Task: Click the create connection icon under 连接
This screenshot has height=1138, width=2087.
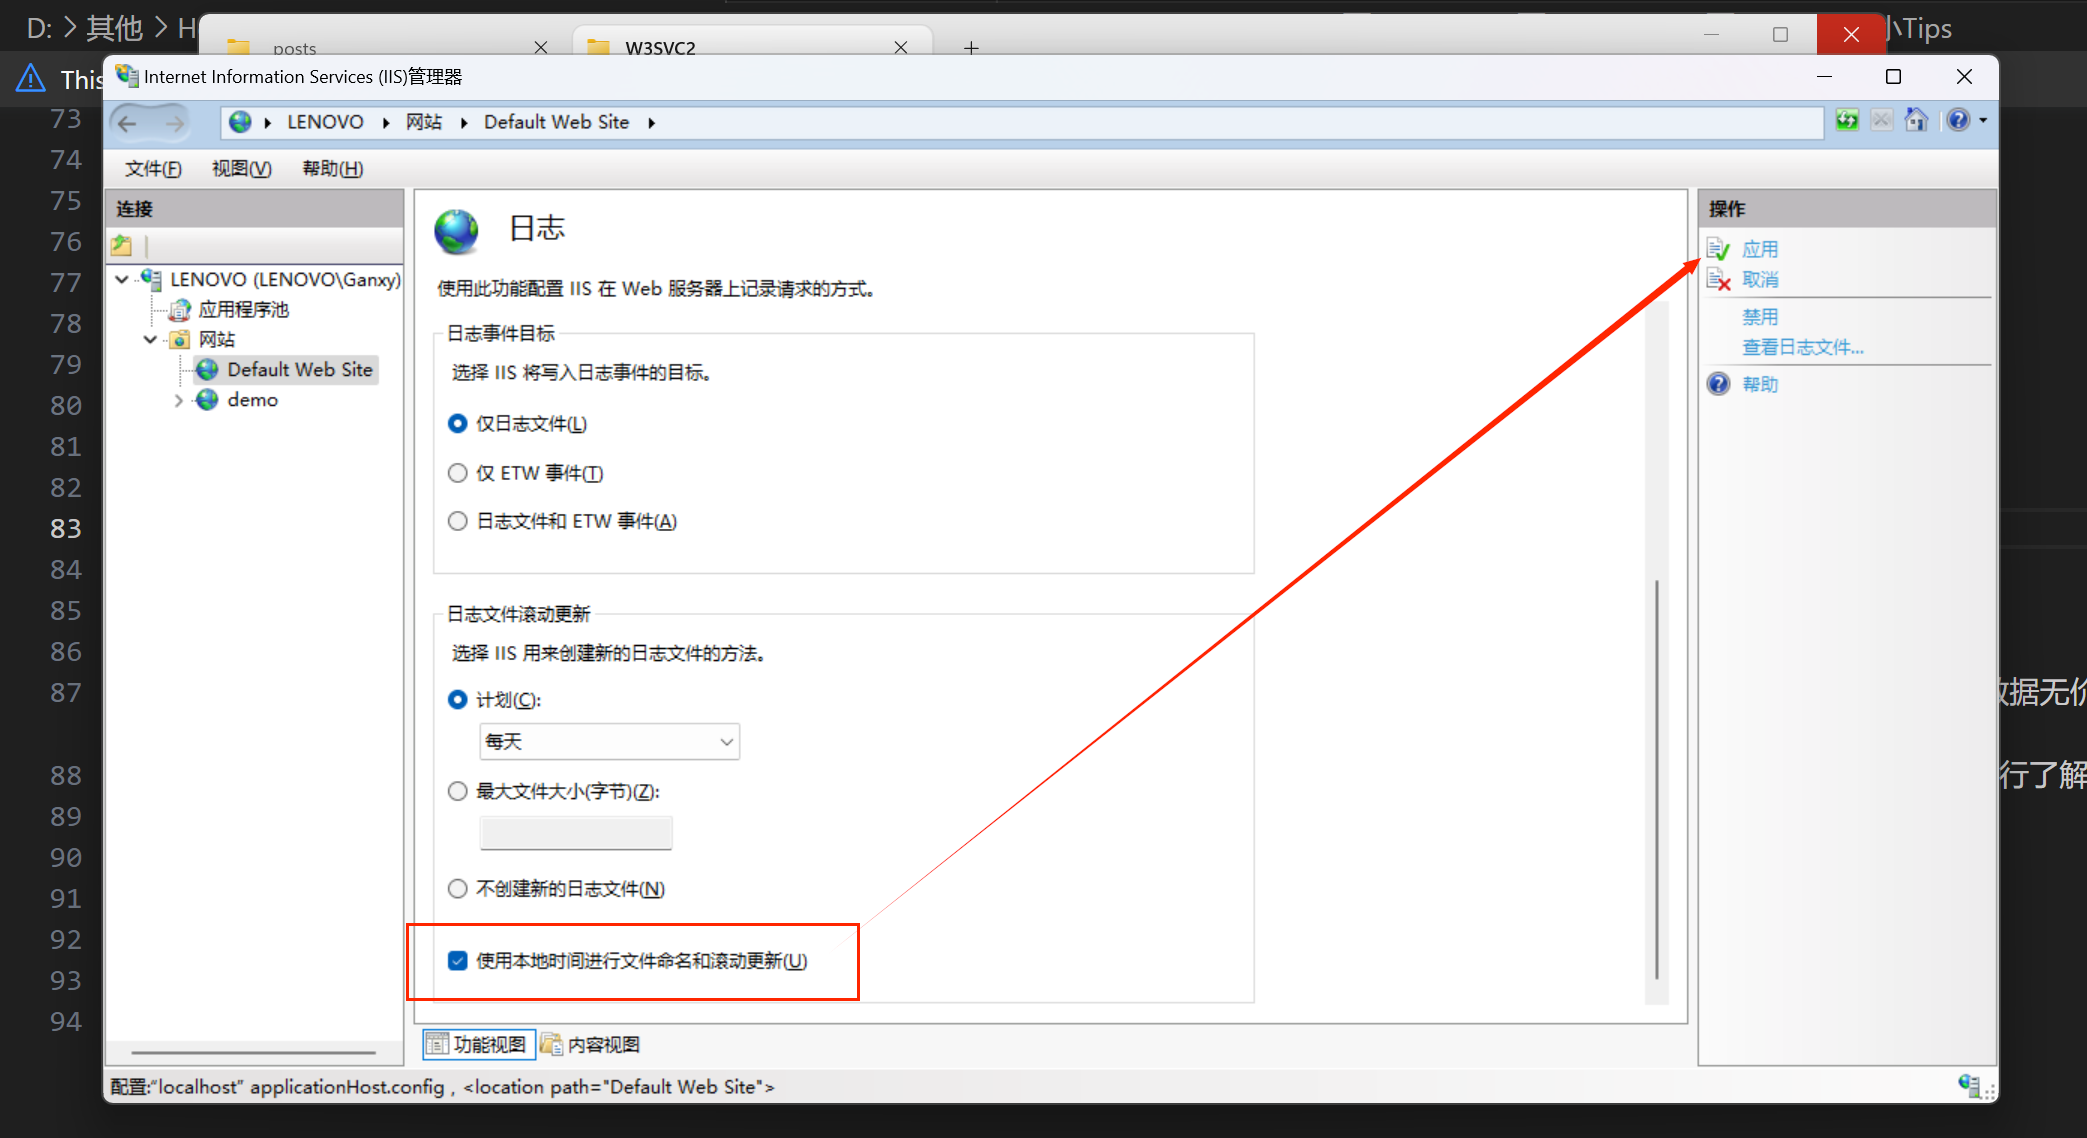Action: pos(122,245)
